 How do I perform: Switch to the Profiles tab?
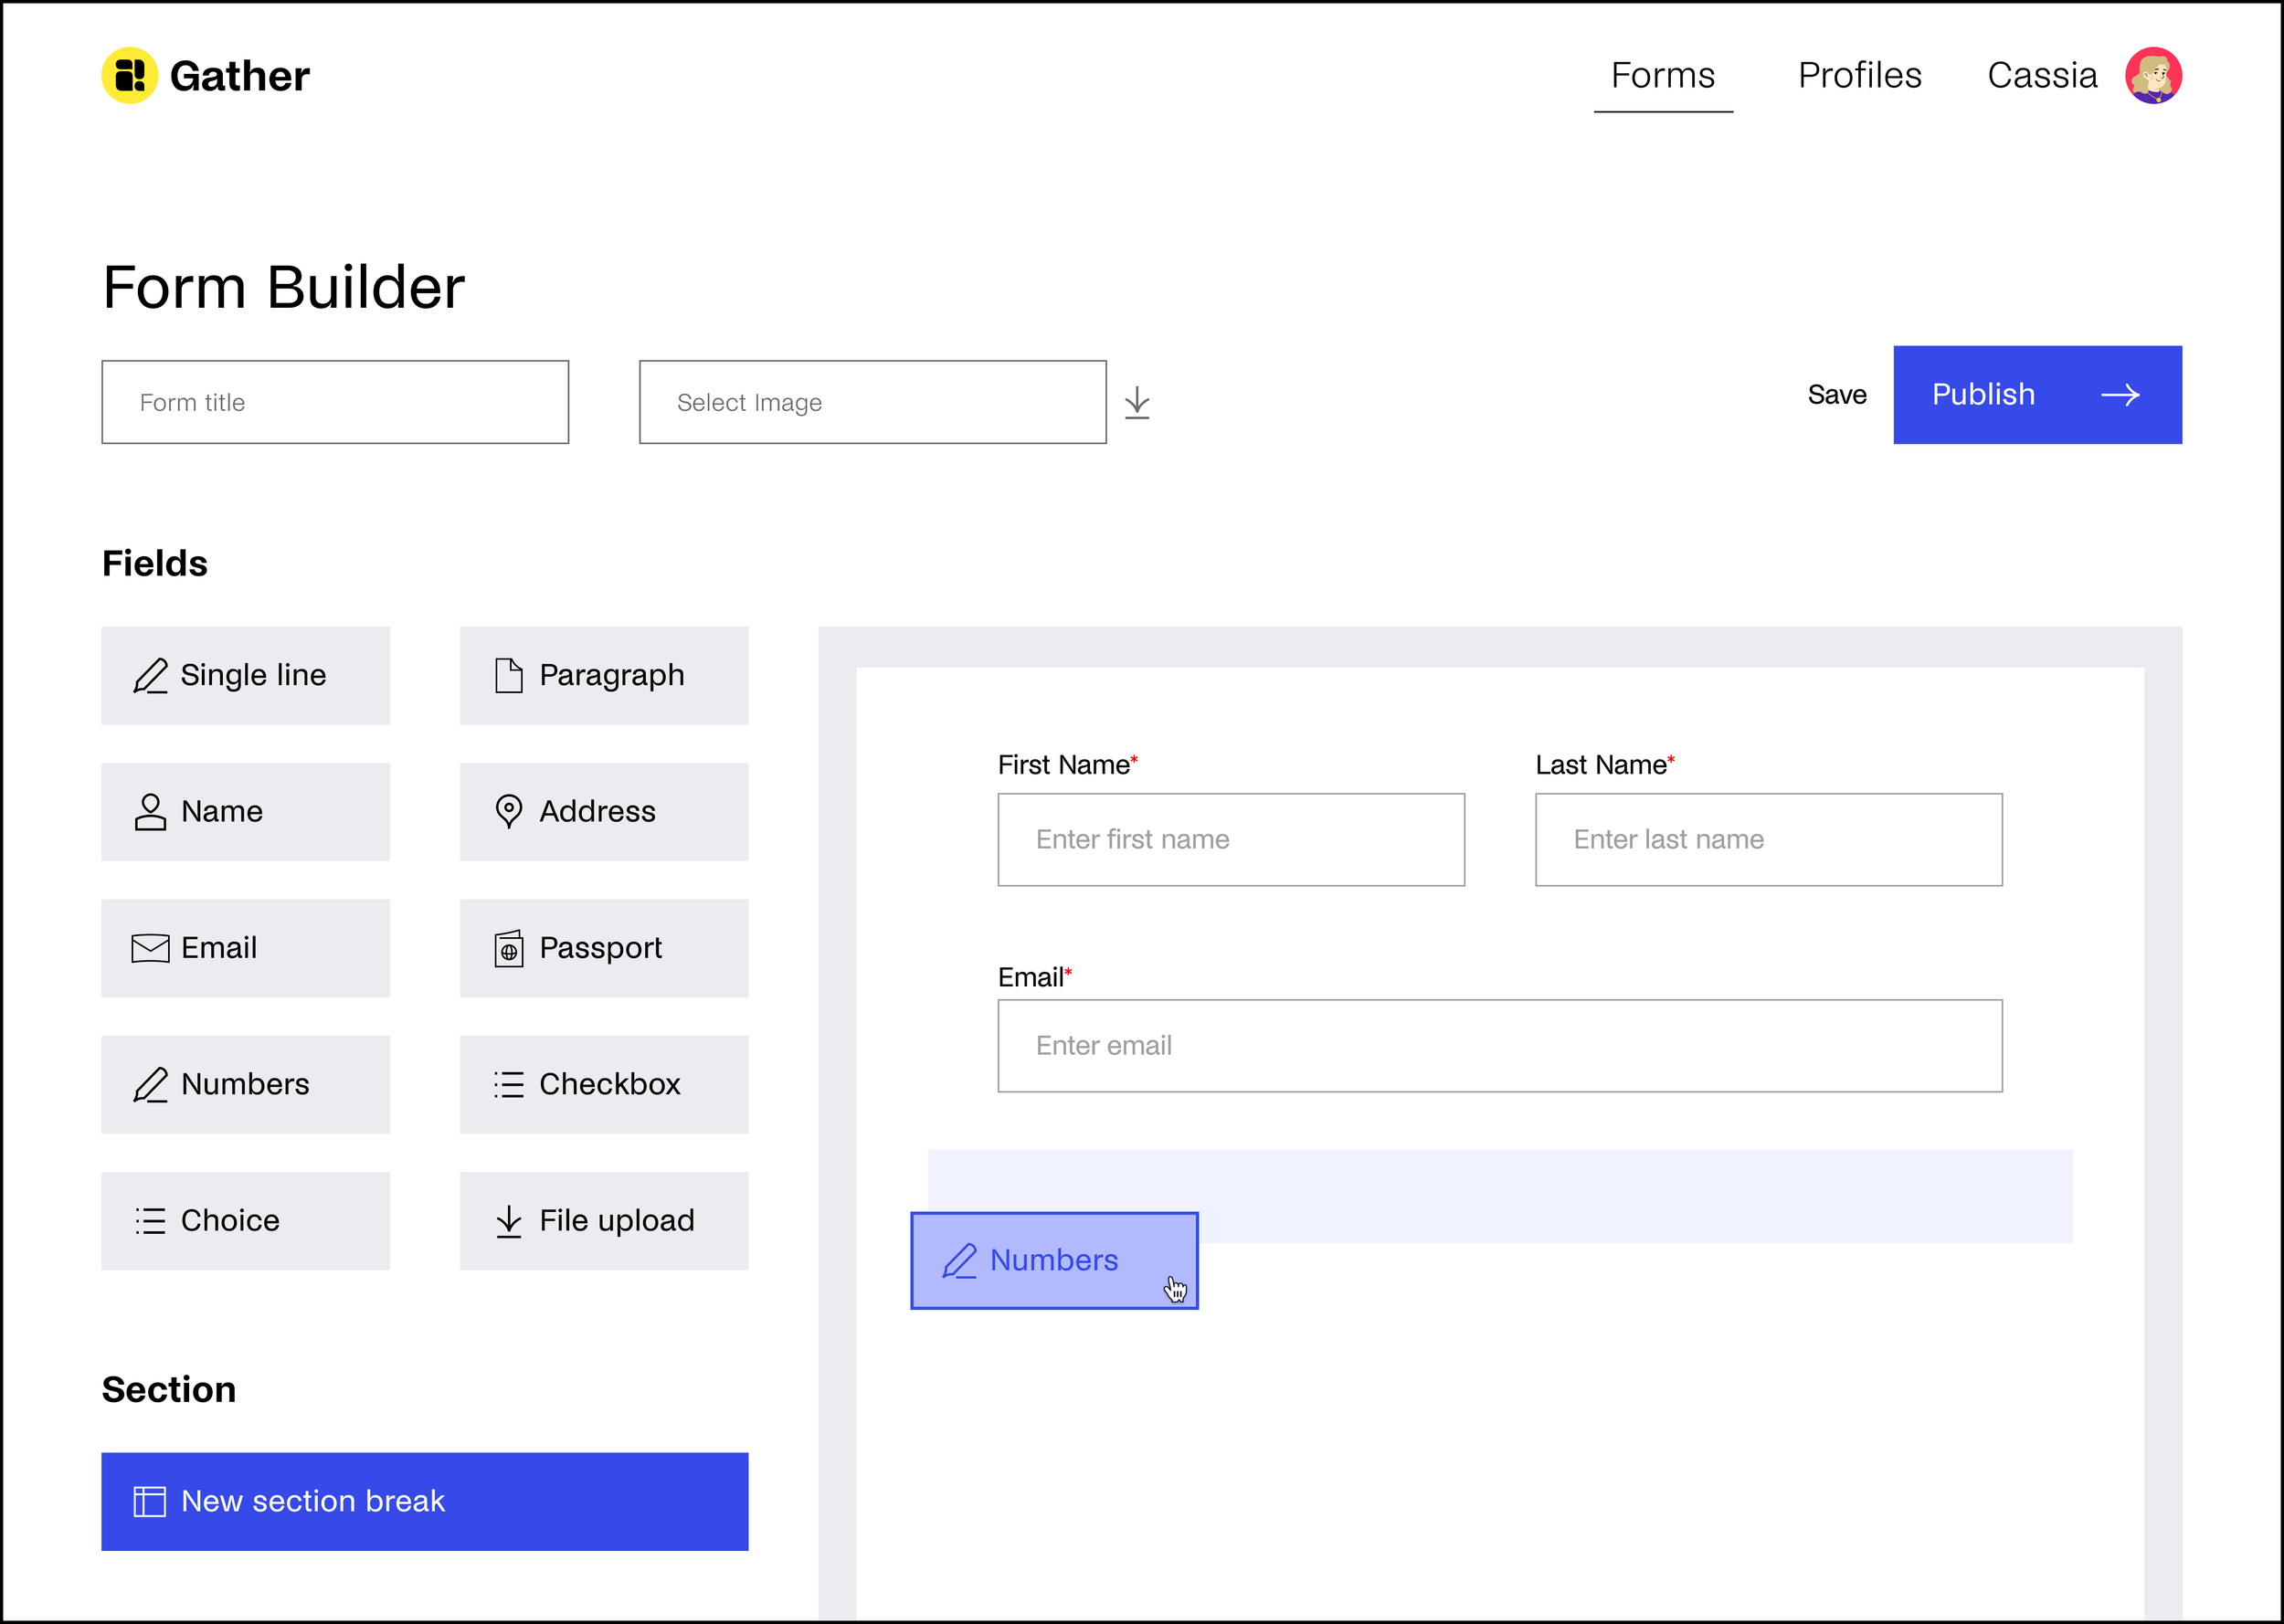coord(1859,76)
